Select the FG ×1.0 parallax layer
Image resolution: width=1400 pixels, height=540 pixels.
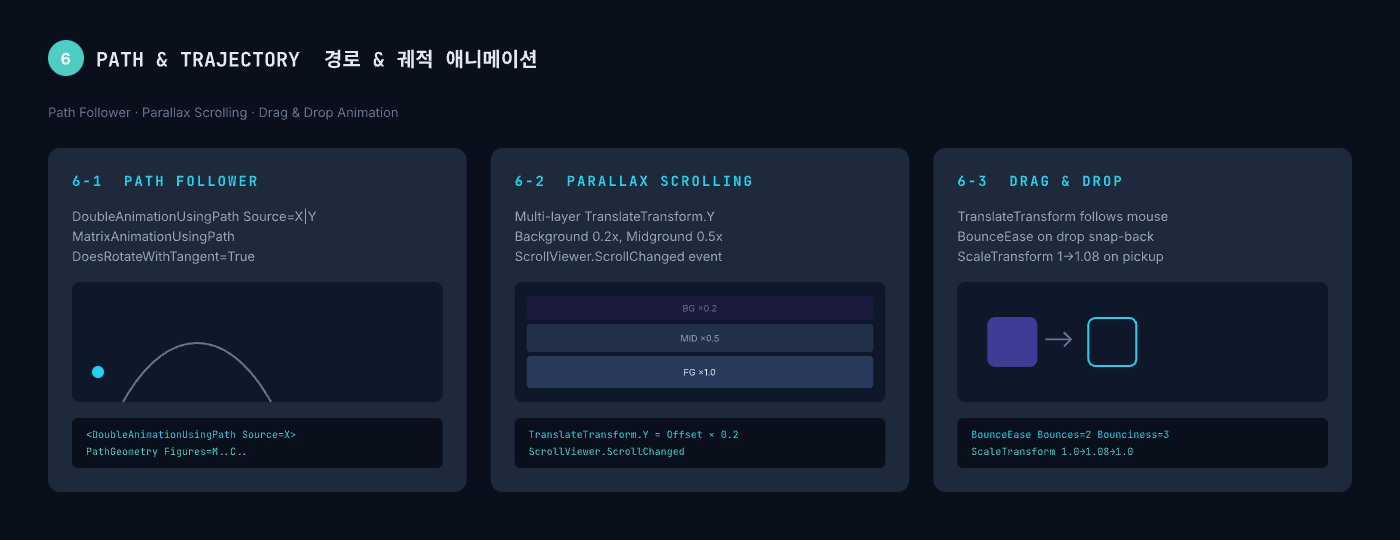[700, 372]
